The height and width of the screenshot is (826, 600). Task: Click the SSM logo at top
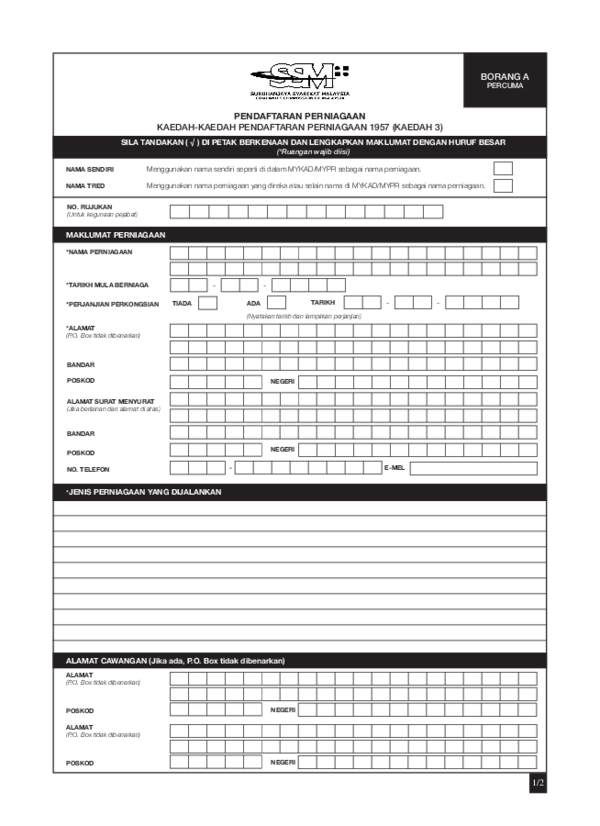tap(300, 81)
